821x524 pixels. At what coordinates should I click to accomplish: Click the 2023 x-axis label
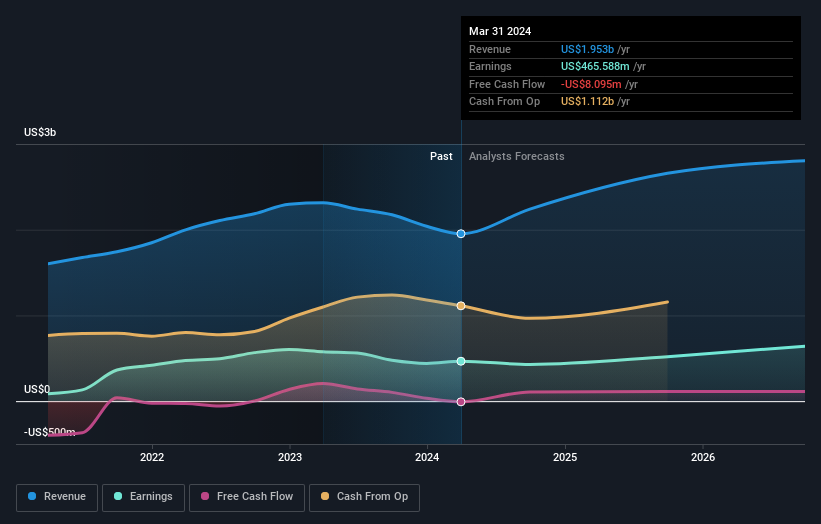pos(290,458)
